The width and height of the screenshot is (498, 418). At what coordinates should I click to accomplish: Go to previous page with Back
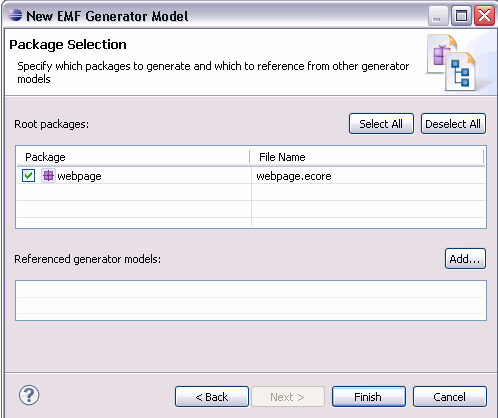[212, 397]
